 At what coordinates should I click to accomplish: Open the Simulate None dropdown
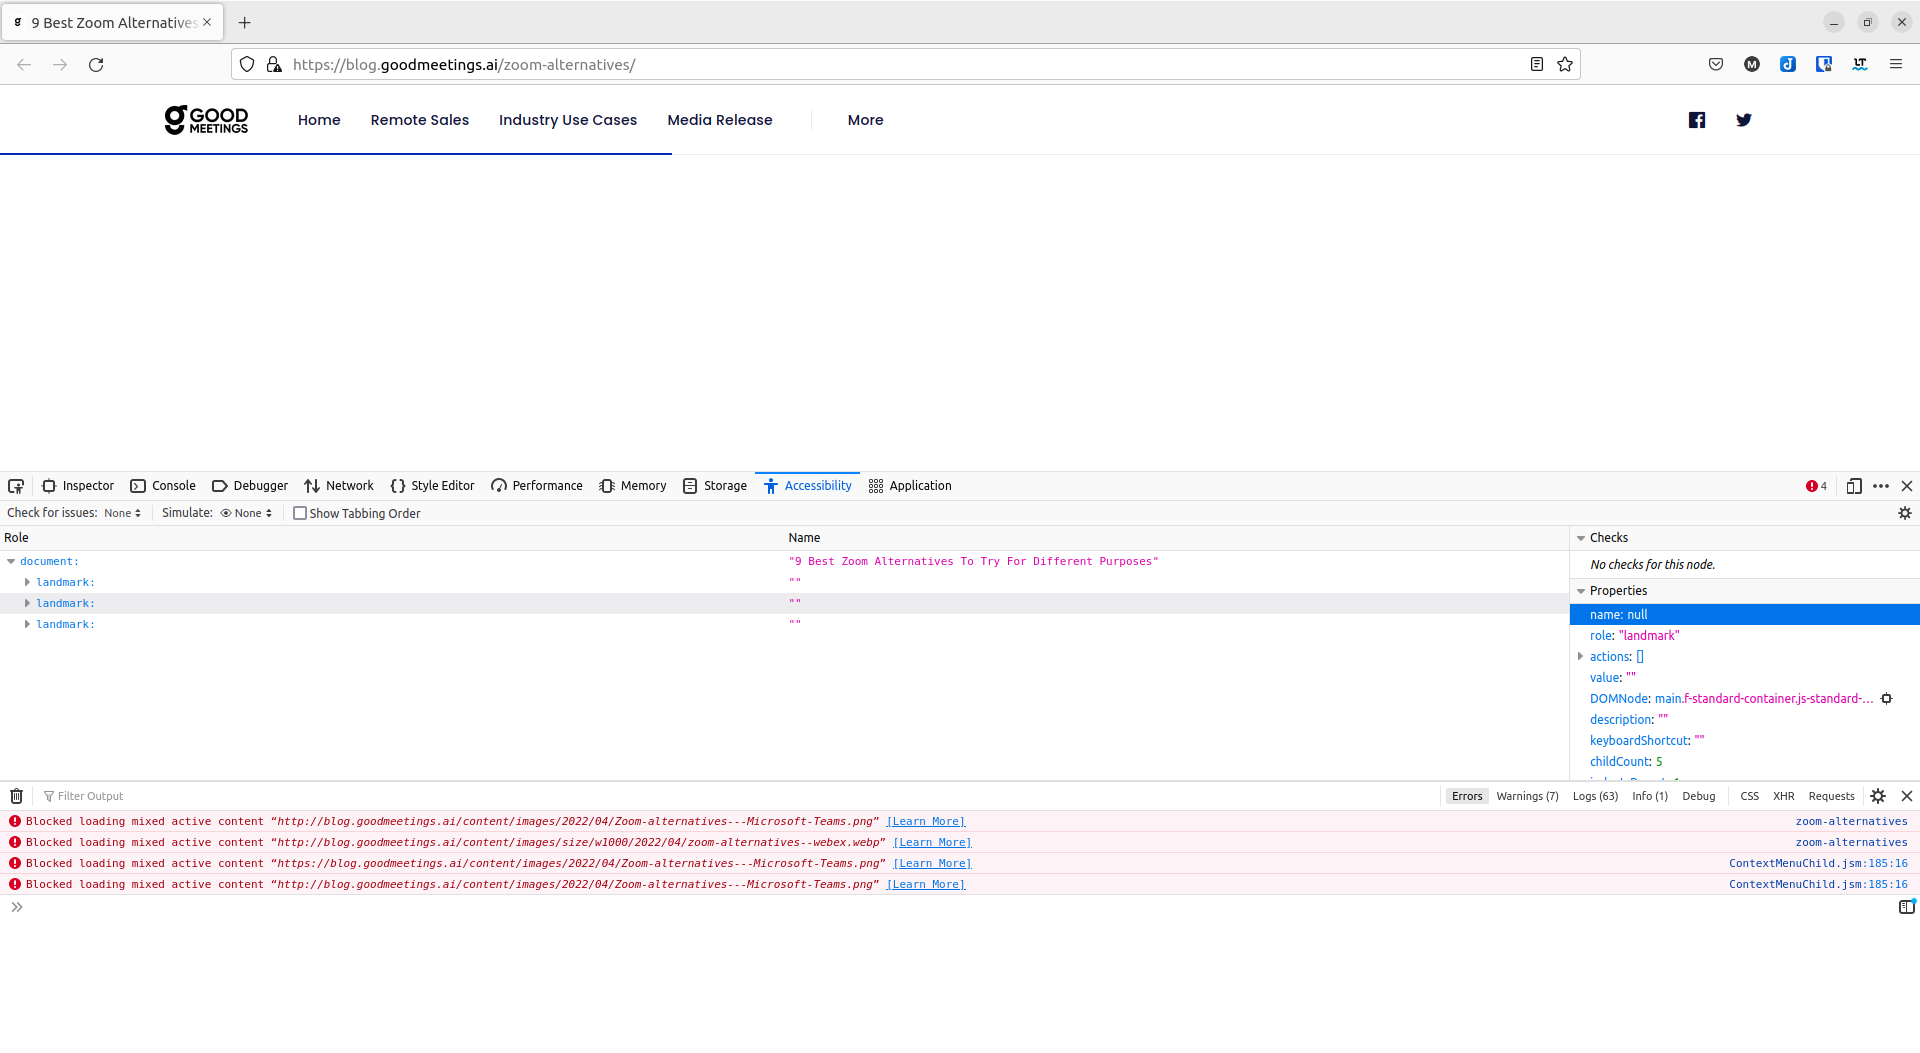[246, 513]
